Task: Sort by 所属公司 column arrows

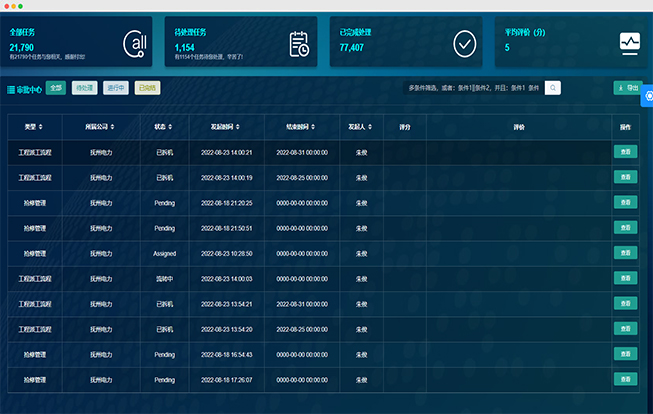Action: click(112, 127)
